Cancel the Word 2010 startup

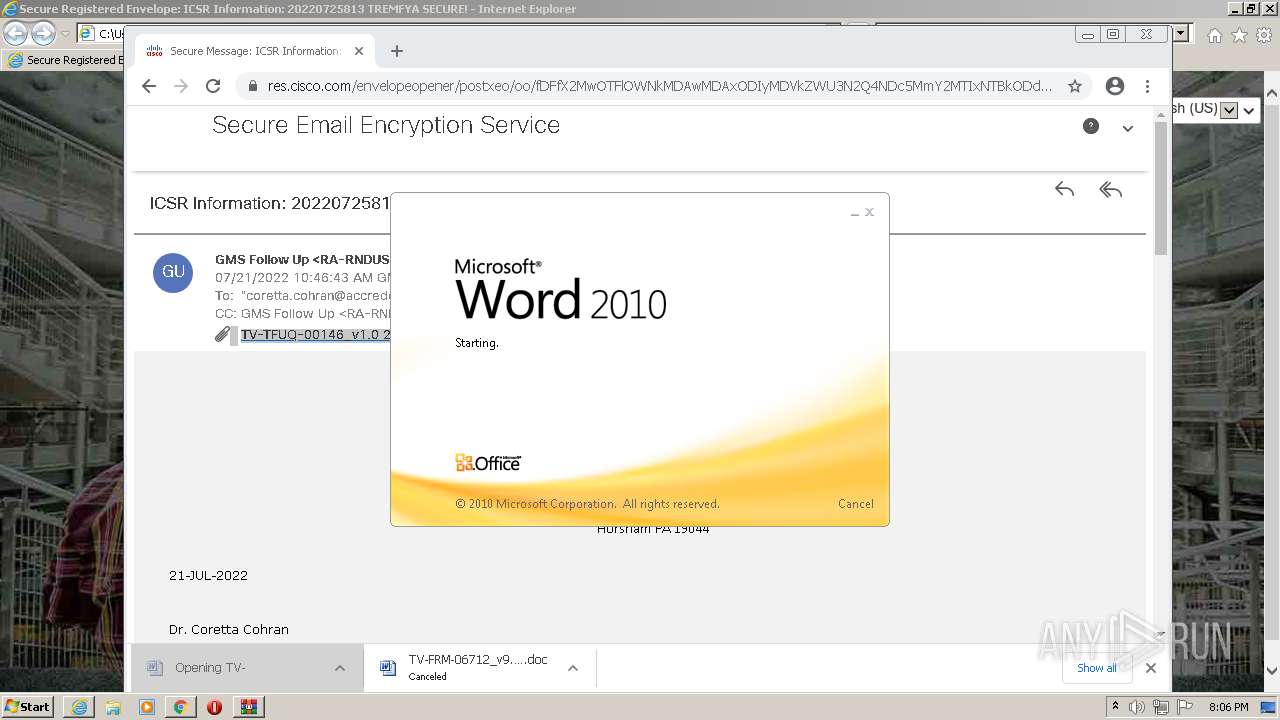tap(855, 504)
